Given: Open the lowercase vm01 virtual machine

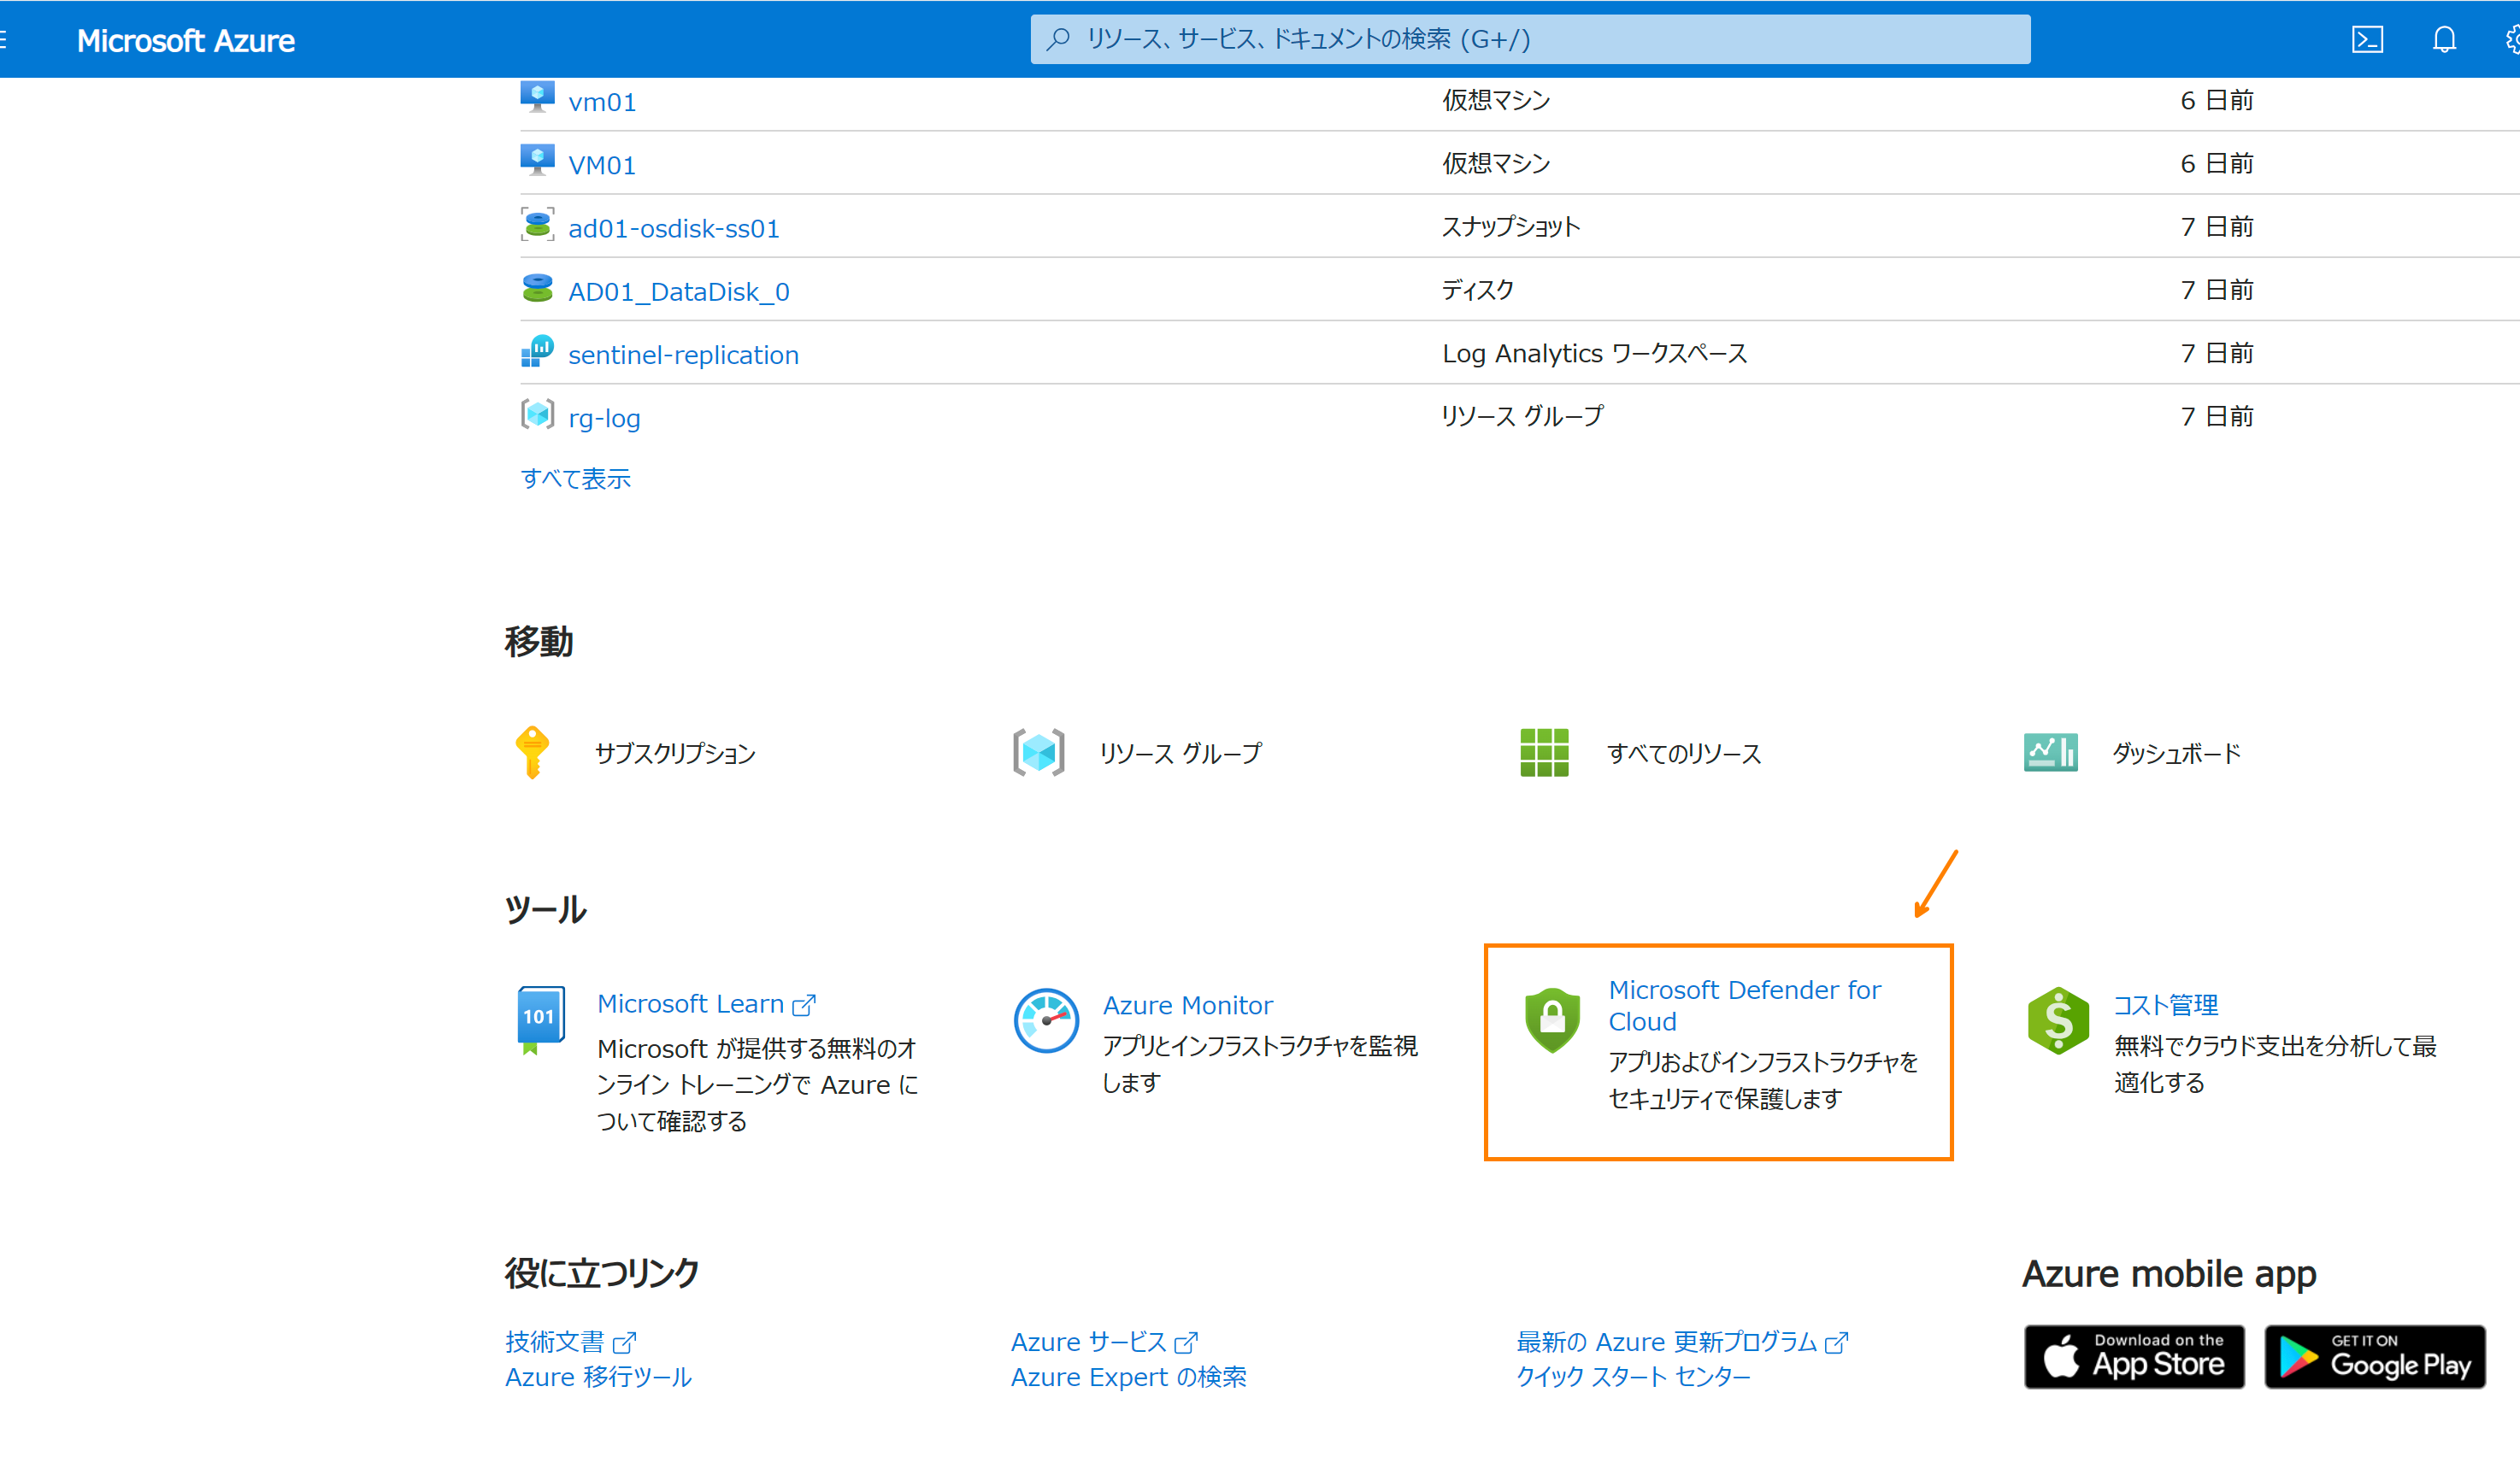Looking at the screenshot, I should click(x=602, y=102).
